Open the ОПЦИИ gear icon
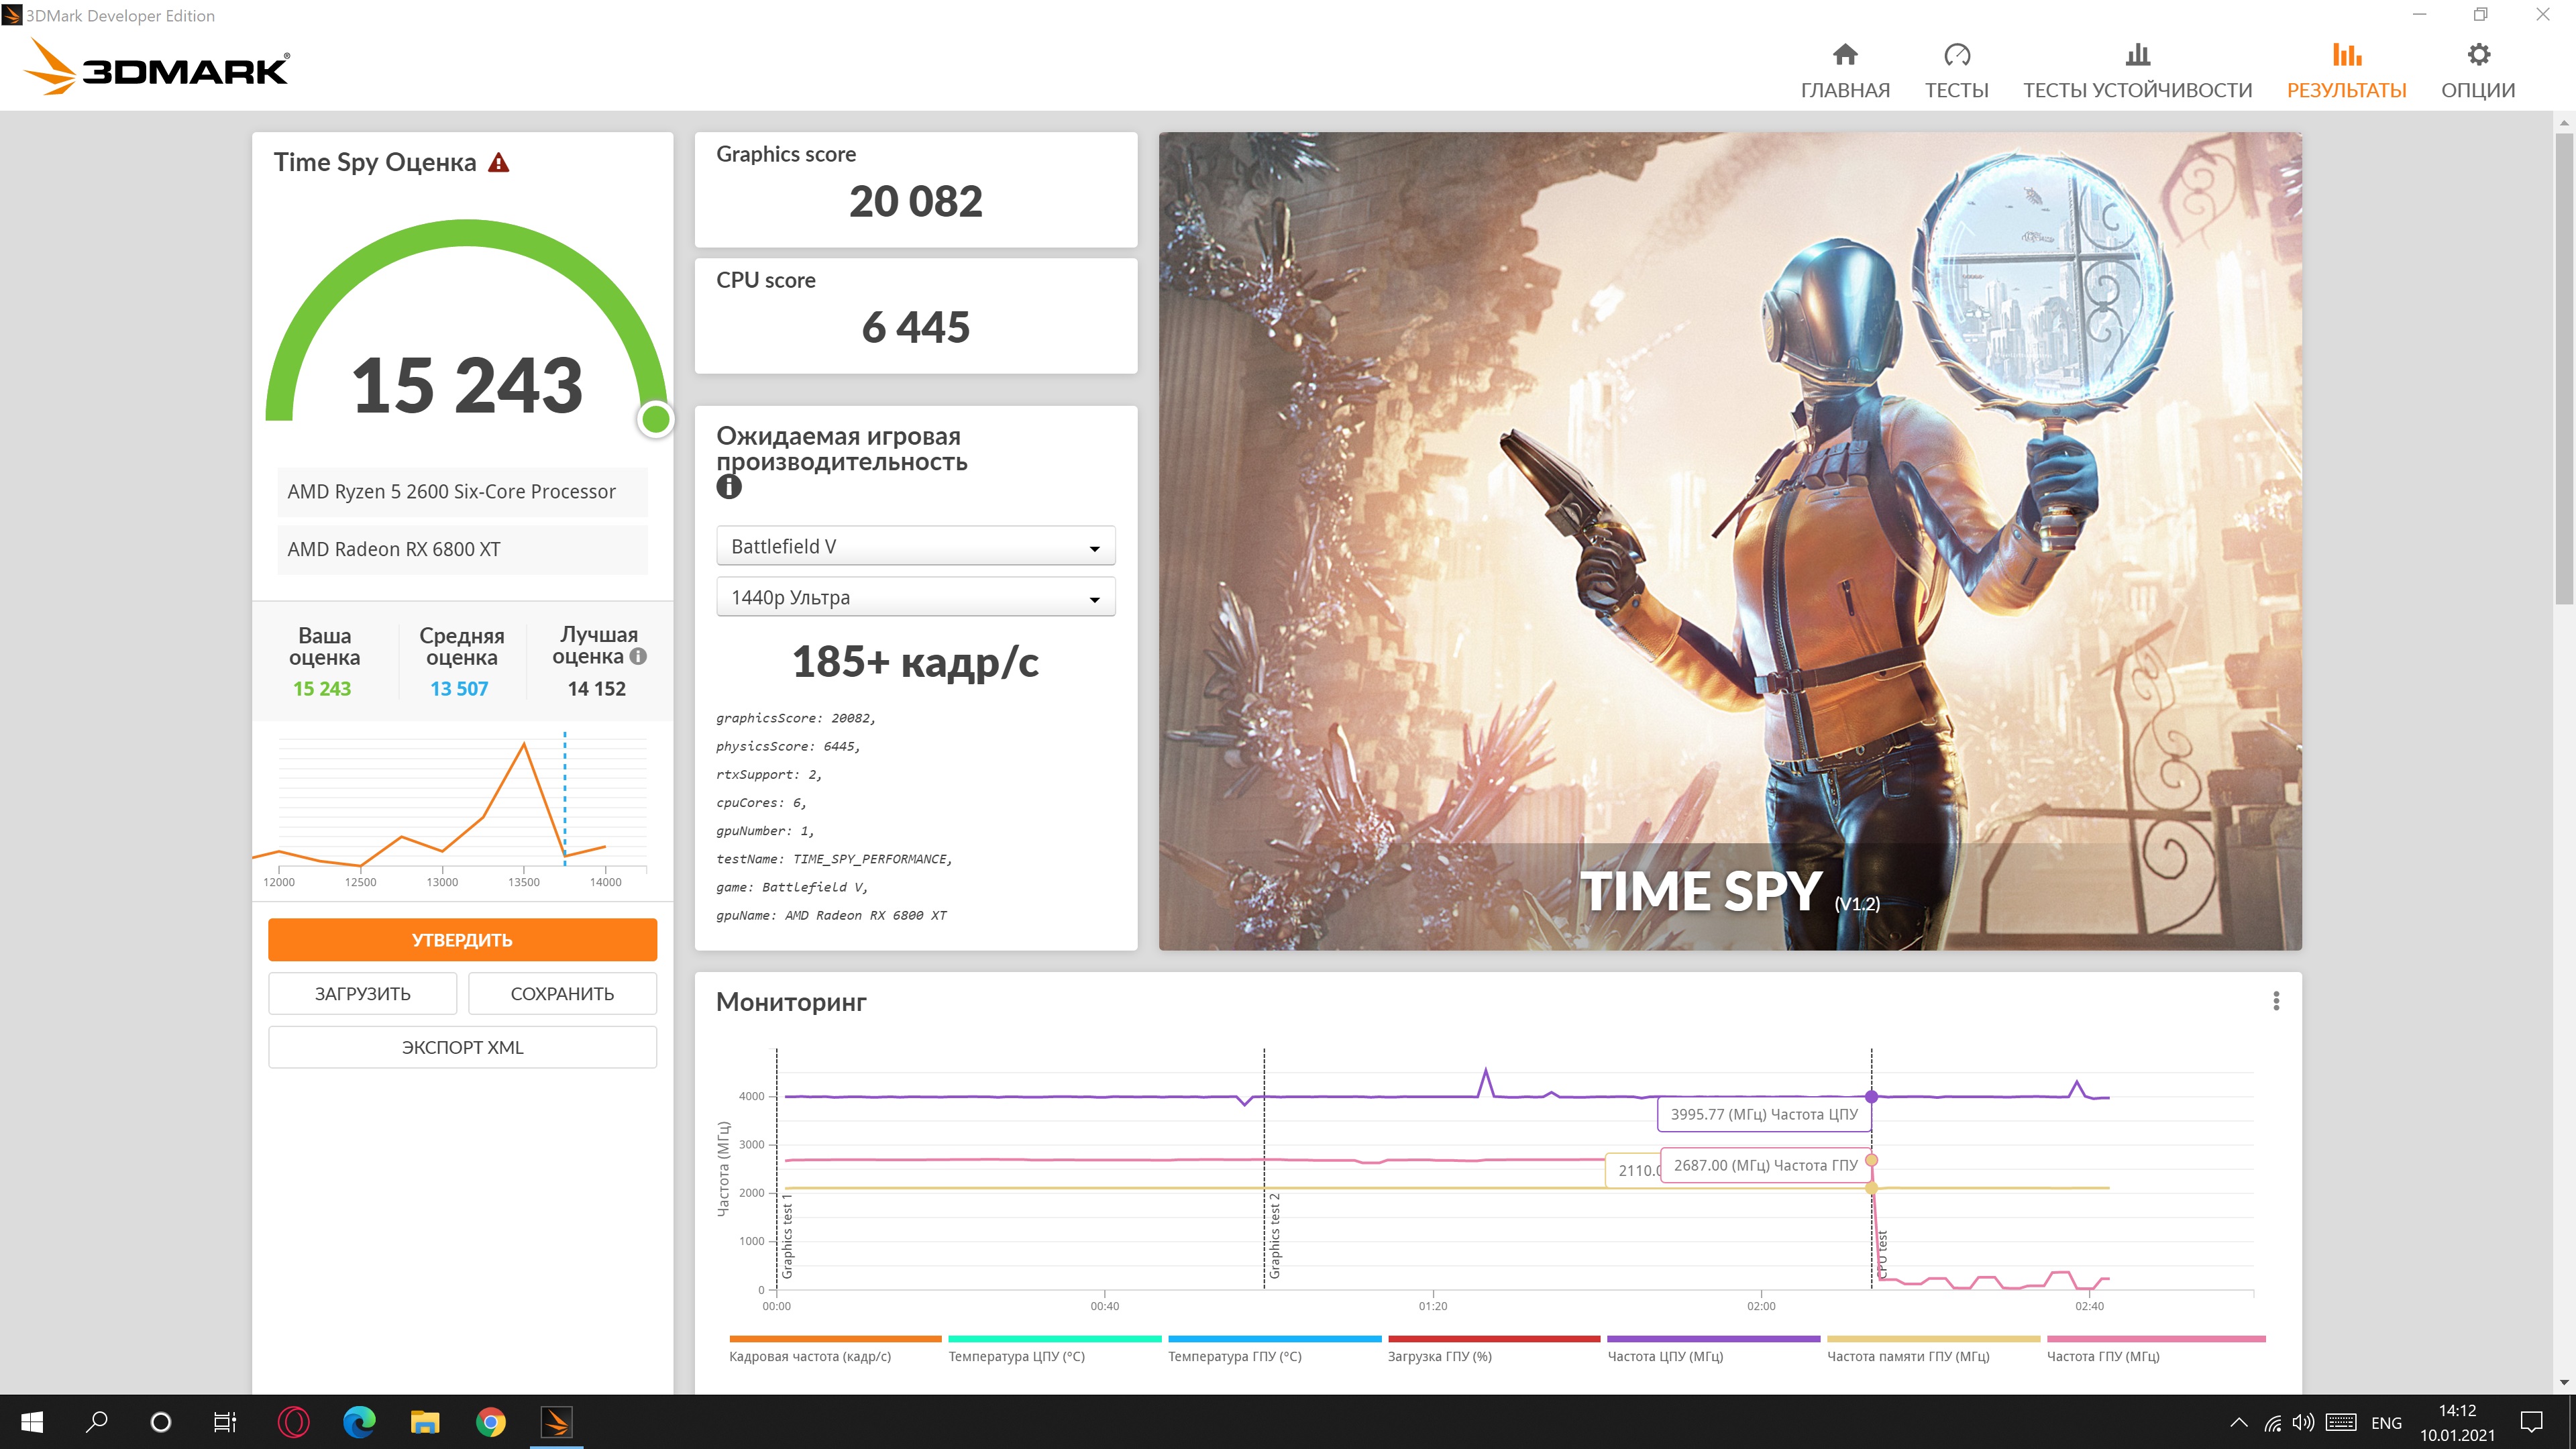The width and height of the screenshot is (2576, 1449). pos(2478,55)
